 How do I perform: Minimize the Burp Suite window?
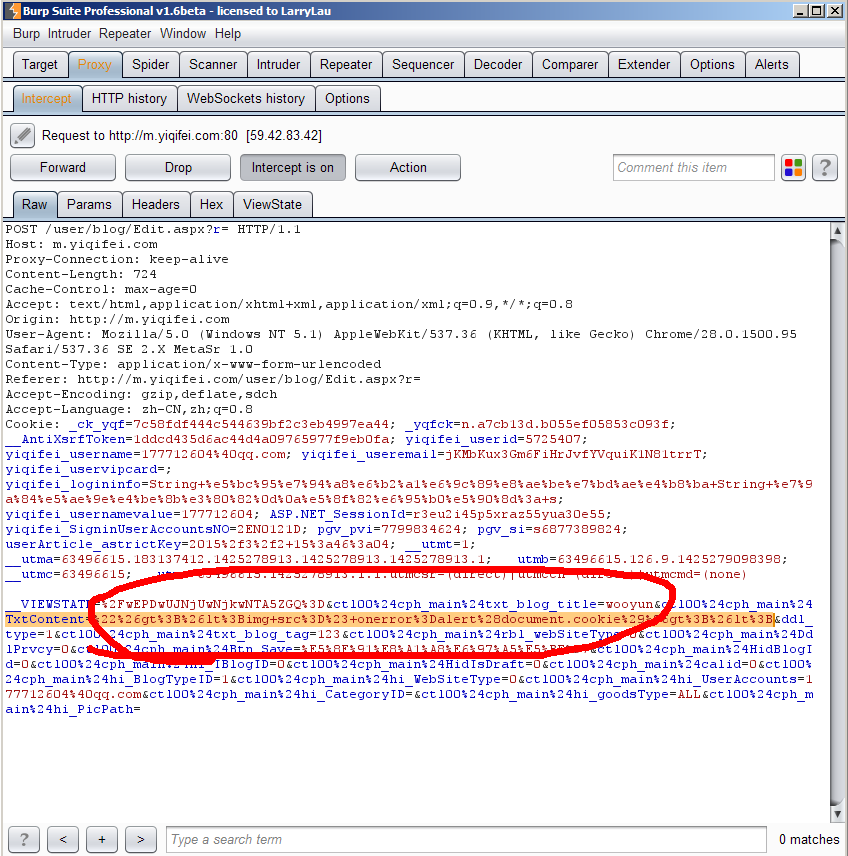(800, 10)
